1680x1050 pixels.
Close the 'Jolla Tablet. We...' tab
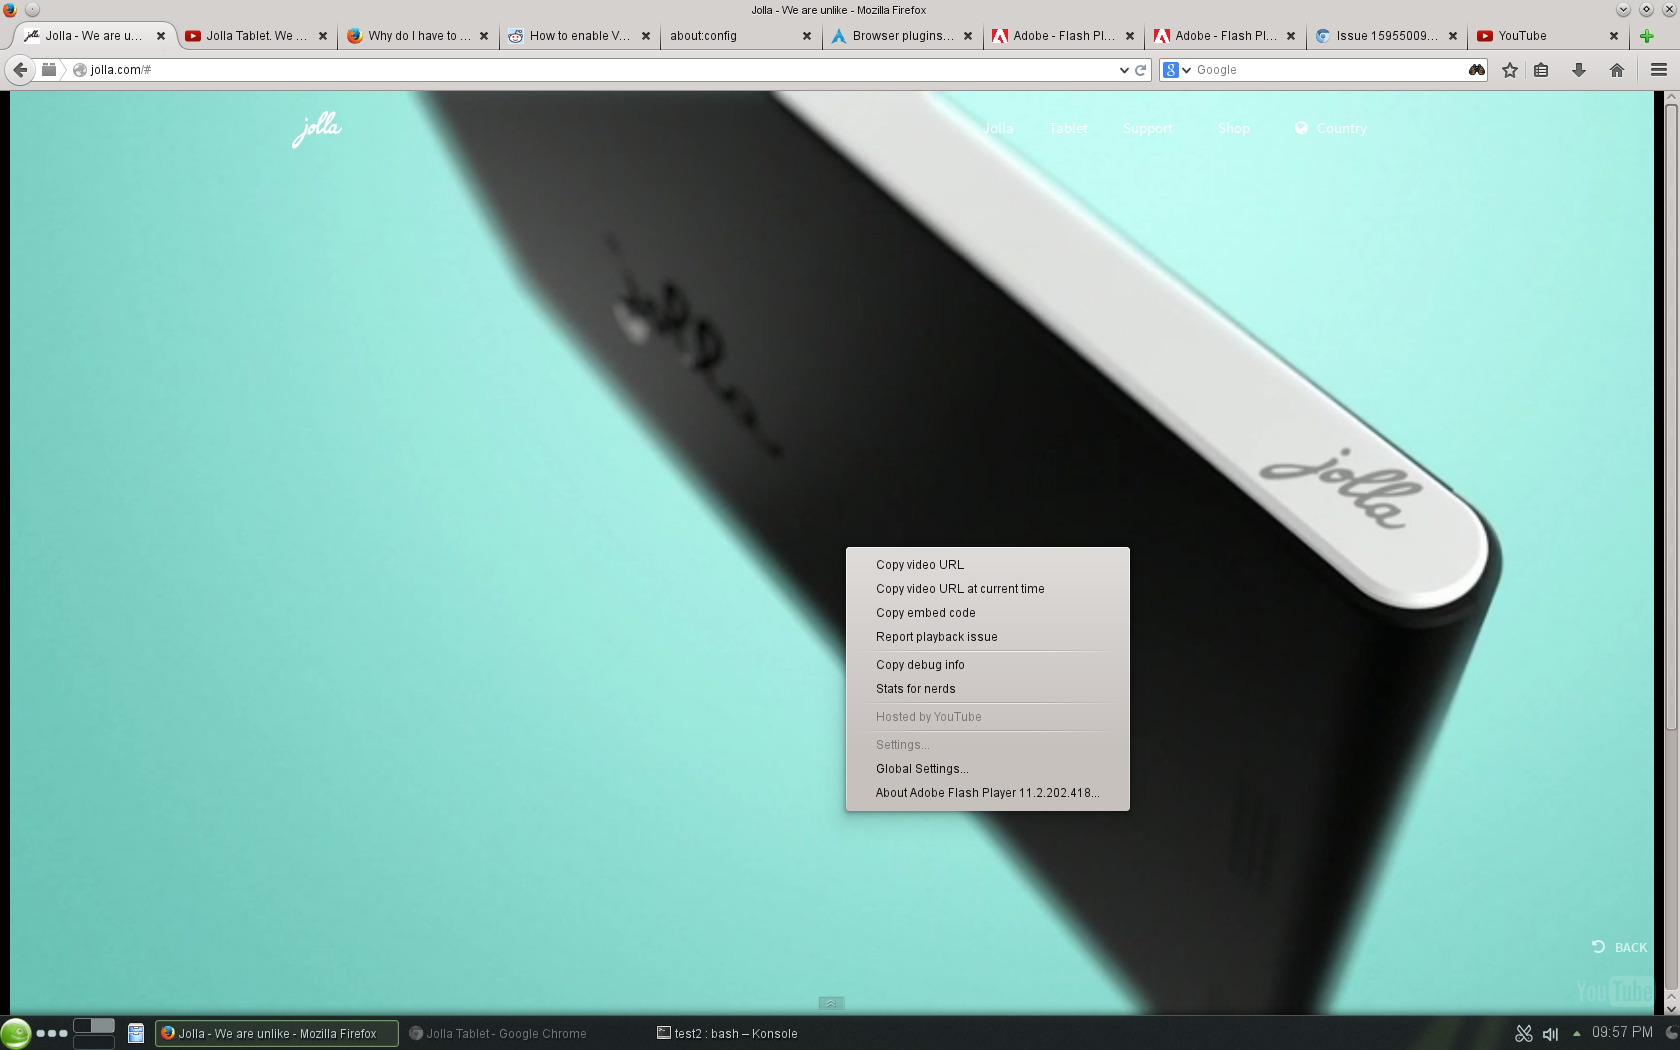coord(323,36)
